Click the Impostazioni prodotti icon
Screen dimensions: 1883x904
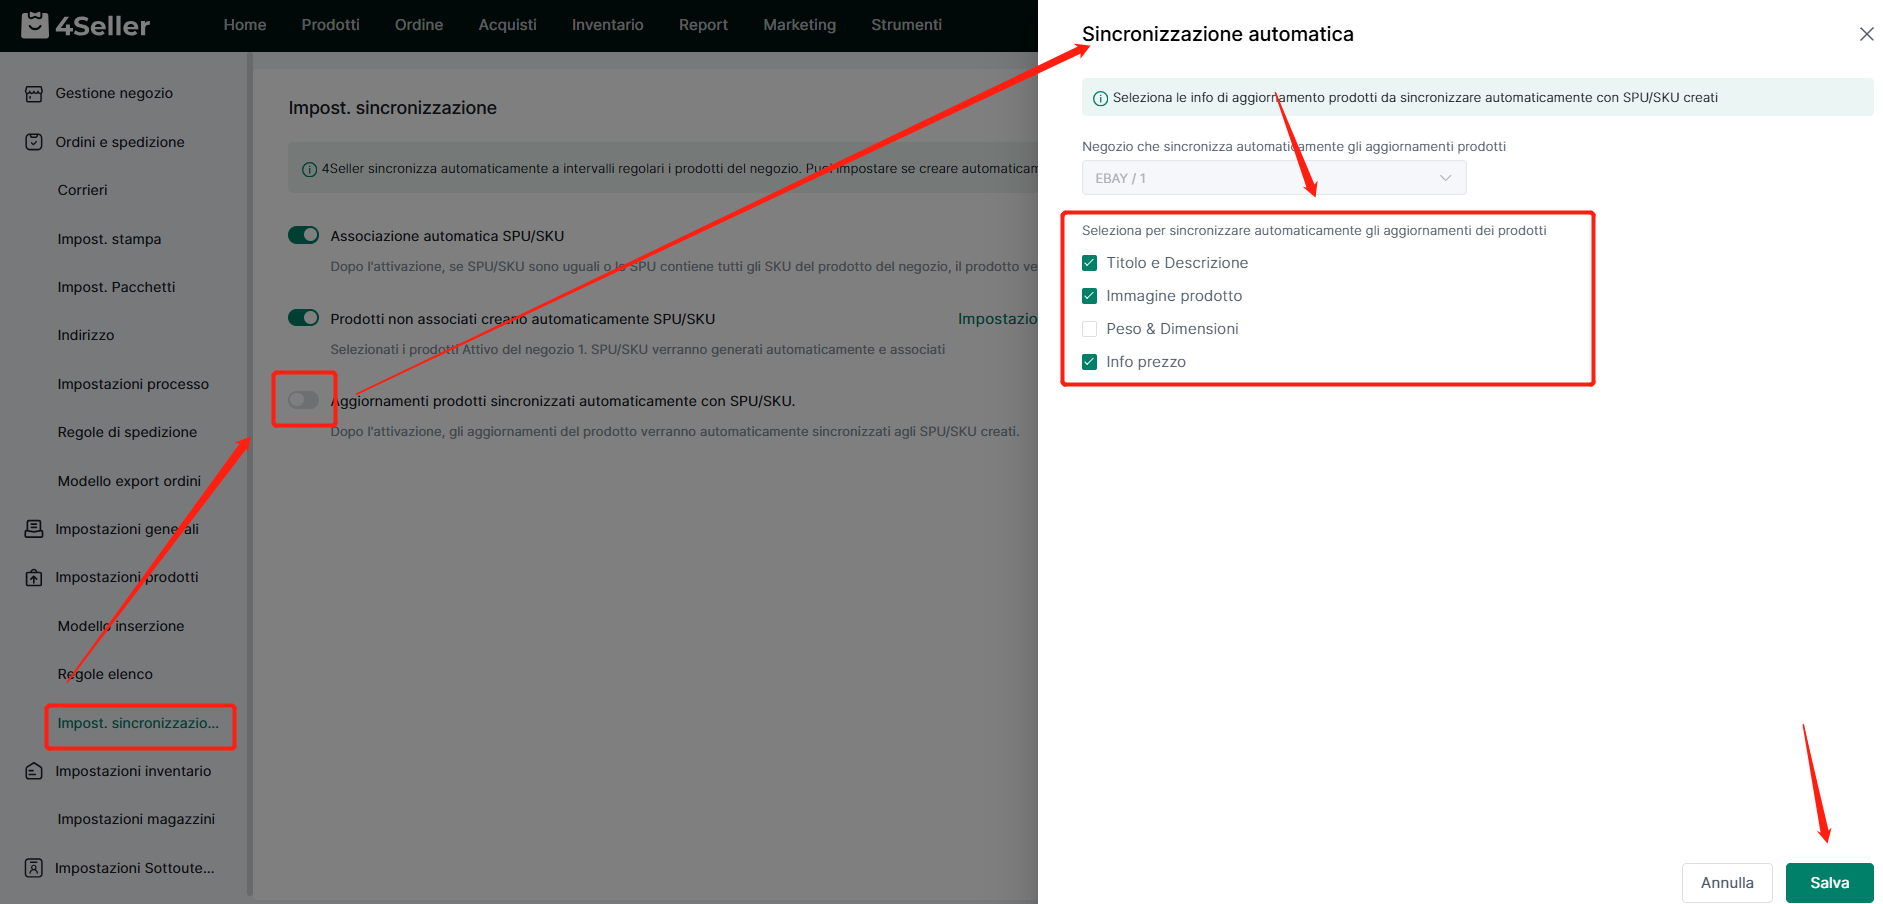click(34, 578)
